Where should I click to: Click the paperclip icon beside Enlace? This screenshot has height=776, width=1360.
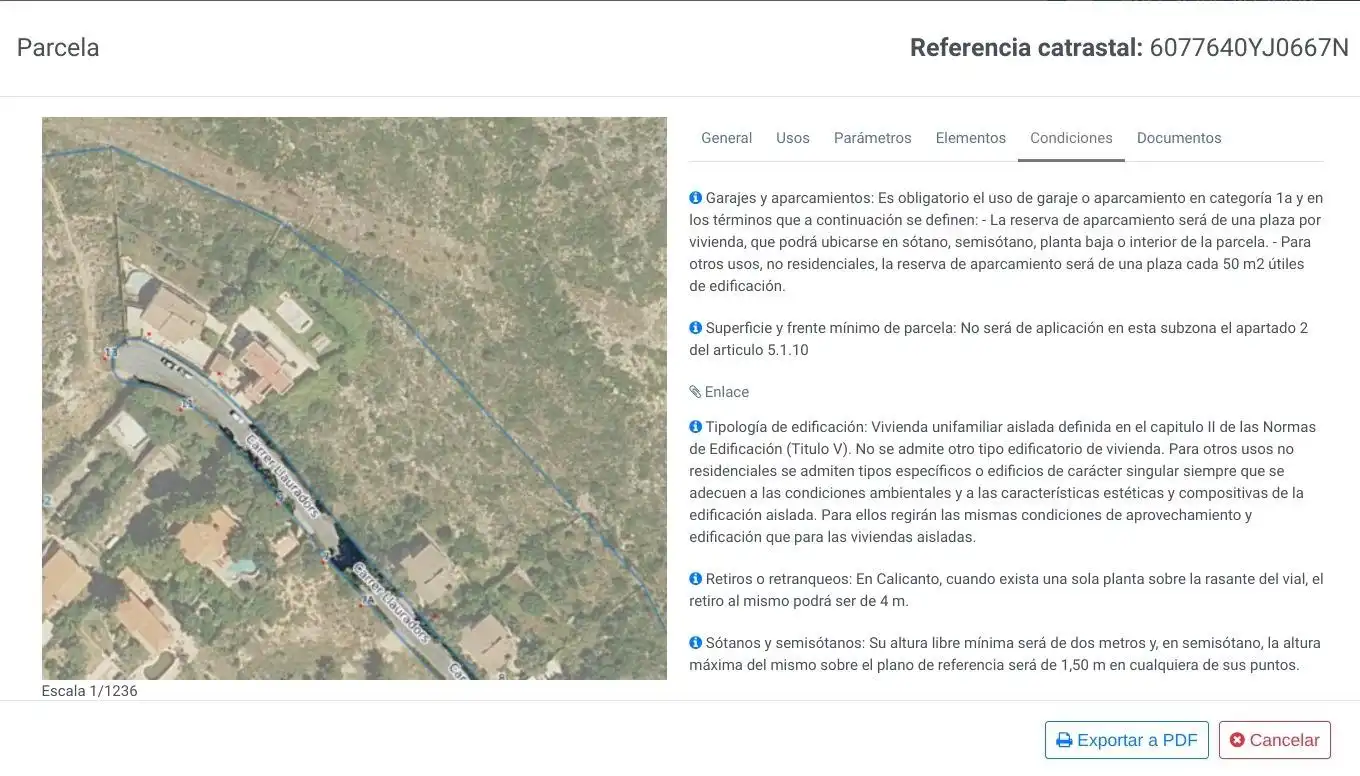pyautogui.click(x=695, y=392)
